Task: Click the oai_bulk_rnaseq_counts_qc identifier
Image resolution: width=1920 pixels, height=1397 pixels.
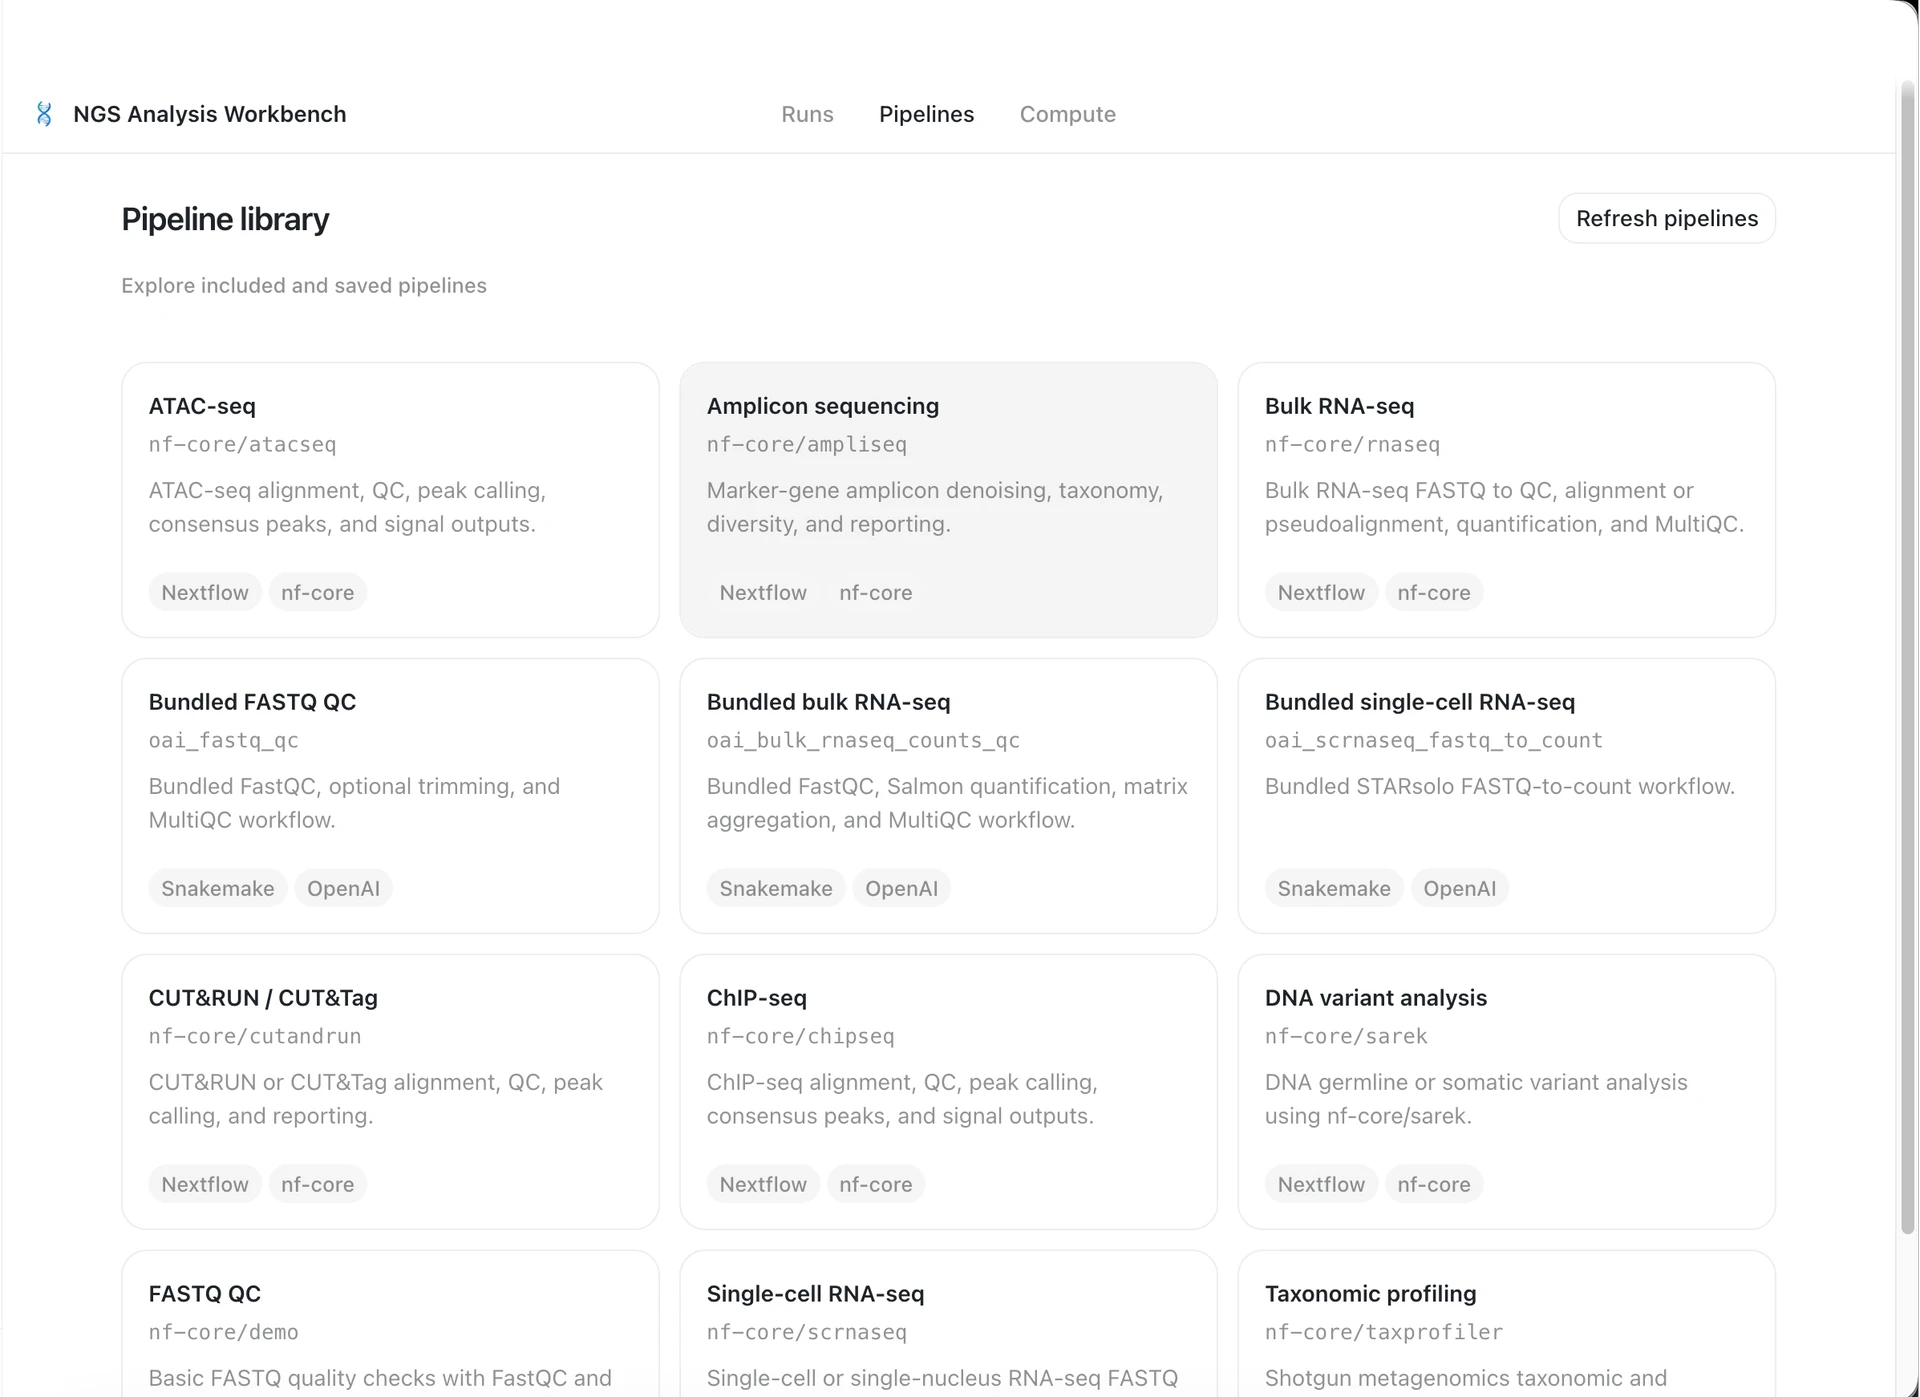Action: [x=863, y=740]
